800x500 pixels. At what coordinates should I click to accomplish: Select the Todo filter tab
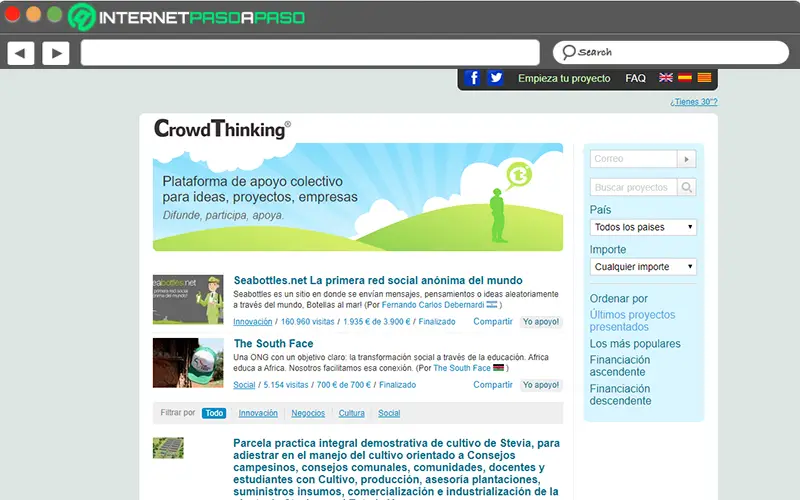click(x=214, y=413)
